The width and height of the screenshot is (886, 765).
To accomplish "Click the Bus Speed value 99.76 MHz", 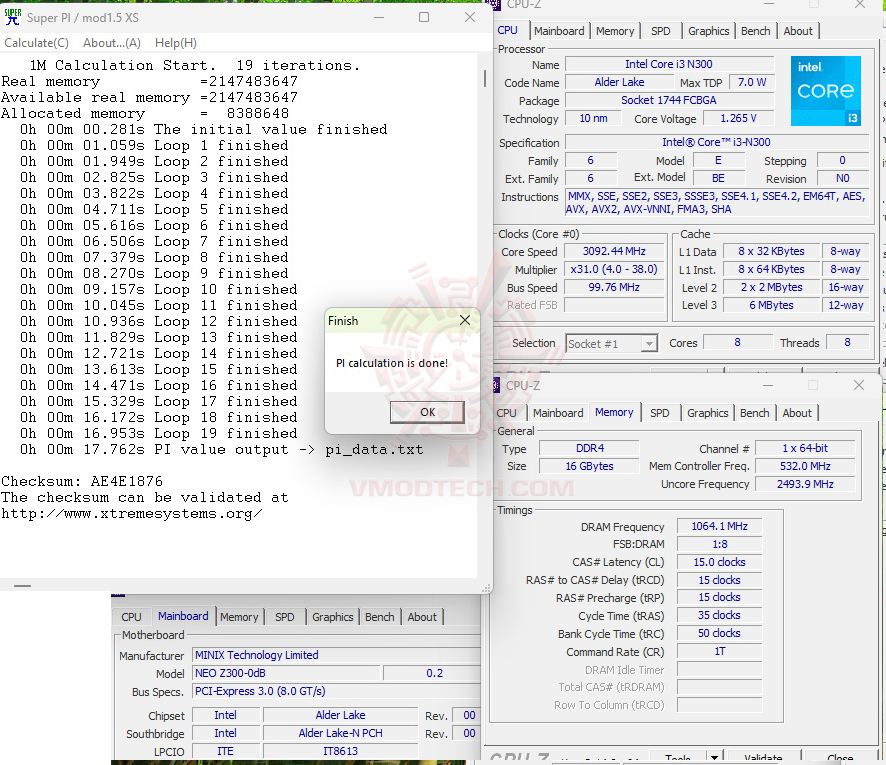I will [x=614, y=288].
